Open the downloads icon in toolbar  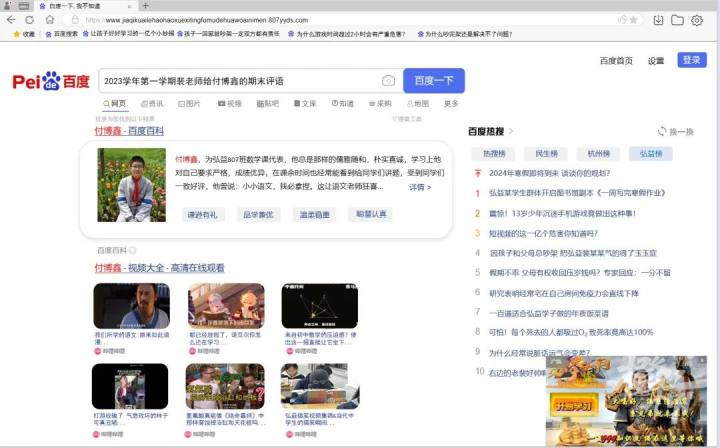click(x=658, y=20)
